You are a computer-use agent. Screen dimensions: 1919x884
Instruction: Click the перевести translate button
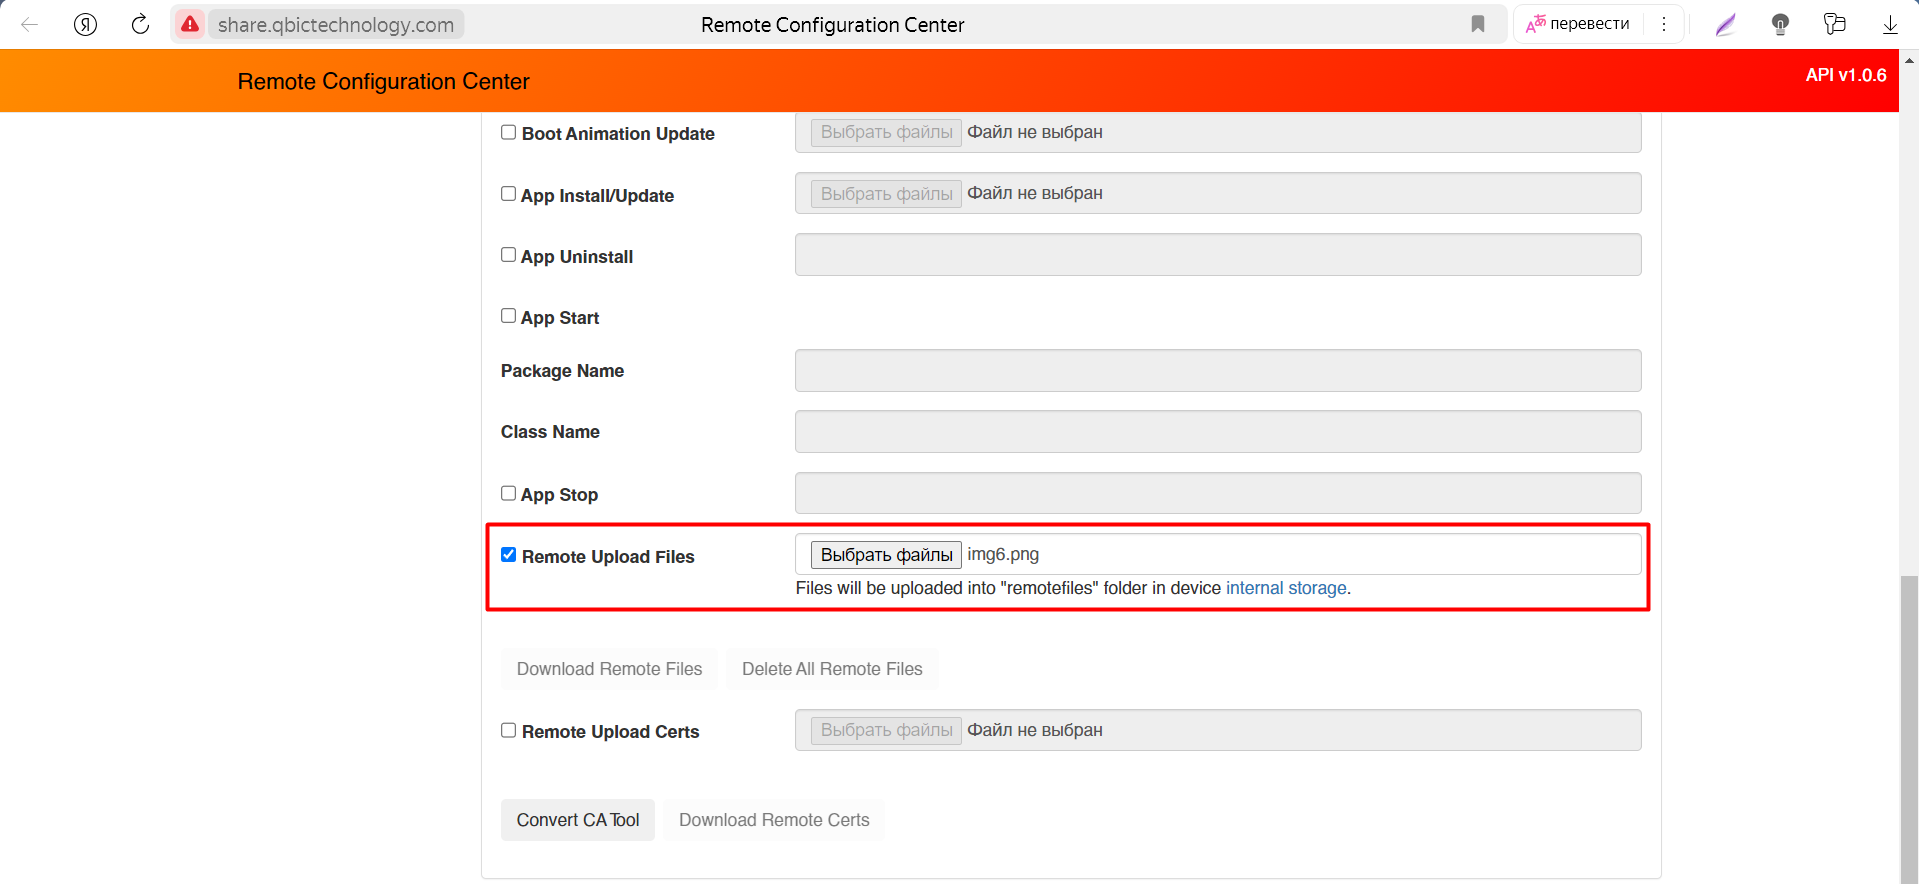point(1579,24)
